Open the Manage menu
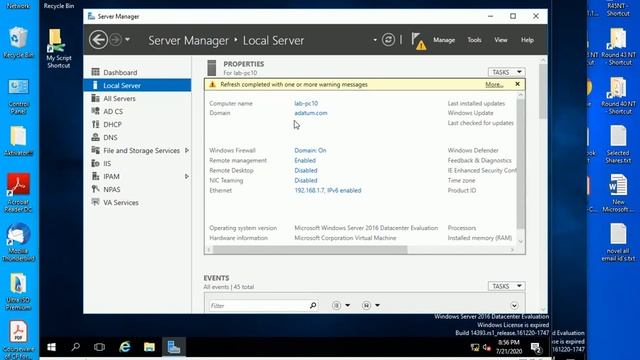The height and width of the screenshot is (360, 640). pyautogui.click(x=444, y=40)
